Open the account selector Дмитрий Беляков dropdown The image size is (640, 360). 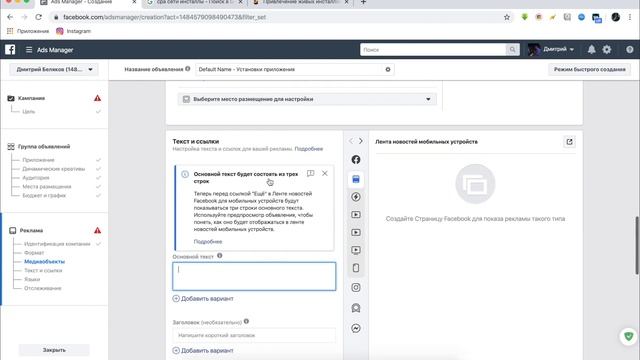(x=54, y=69)
